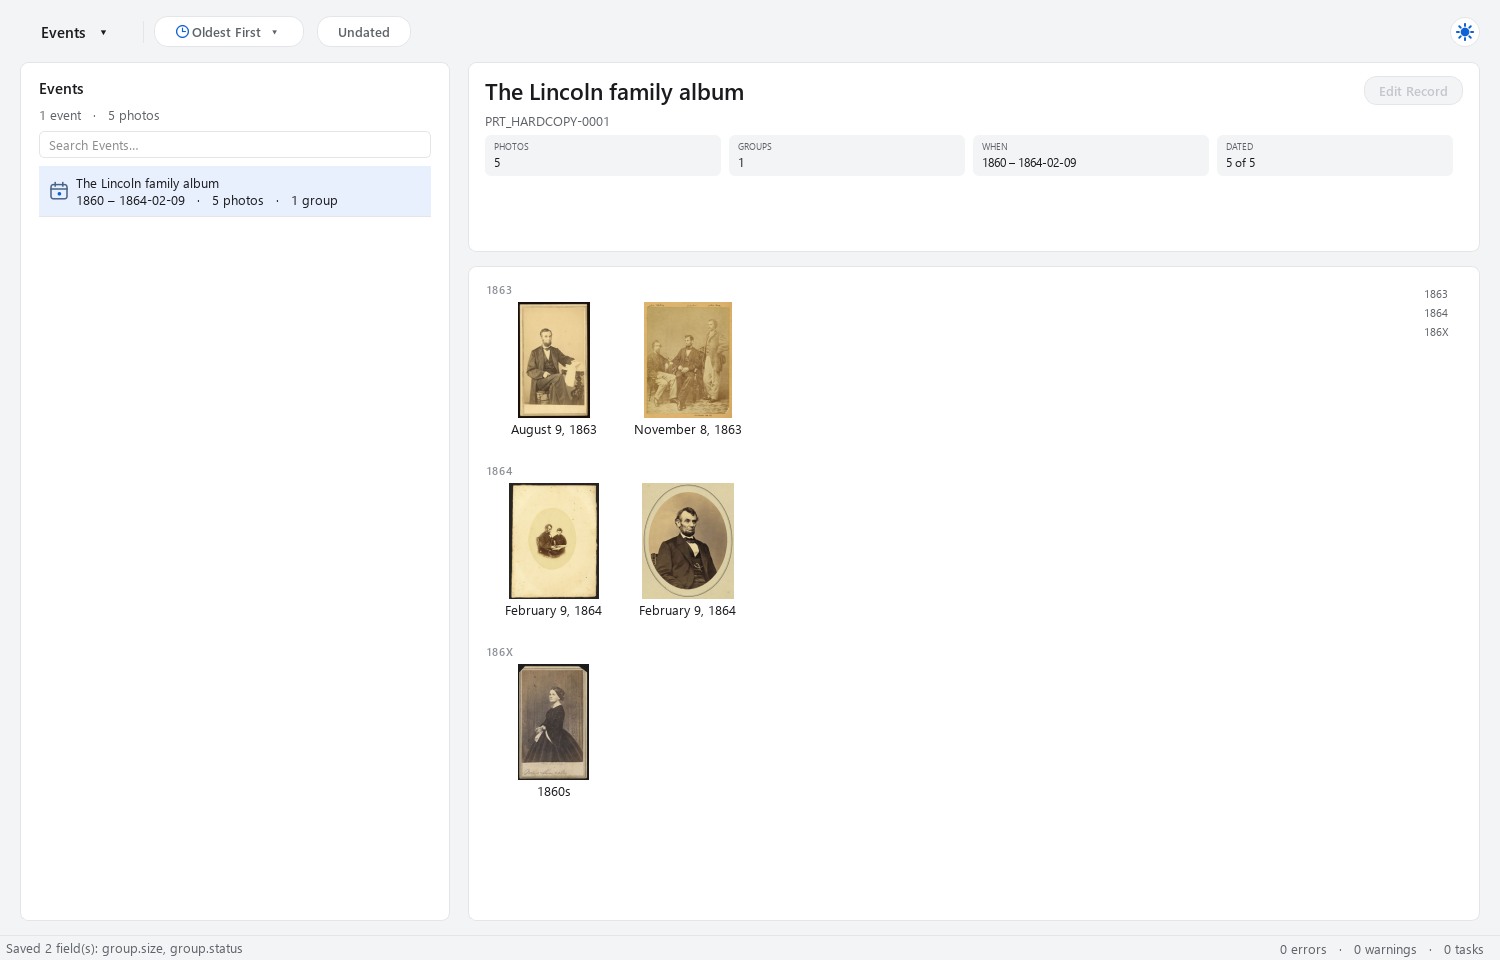The image size is (1500, 960).
Task: Click the 0 errors status entry
Action: [x=1303, y=949]
